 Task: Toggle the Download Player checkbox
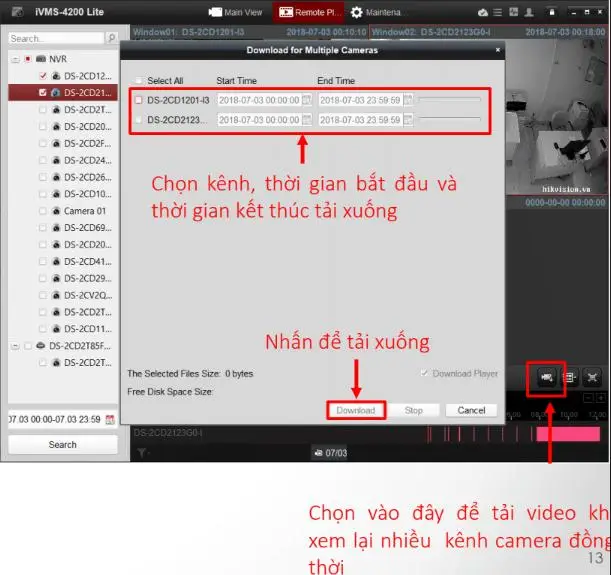click(x=424, y=373)
